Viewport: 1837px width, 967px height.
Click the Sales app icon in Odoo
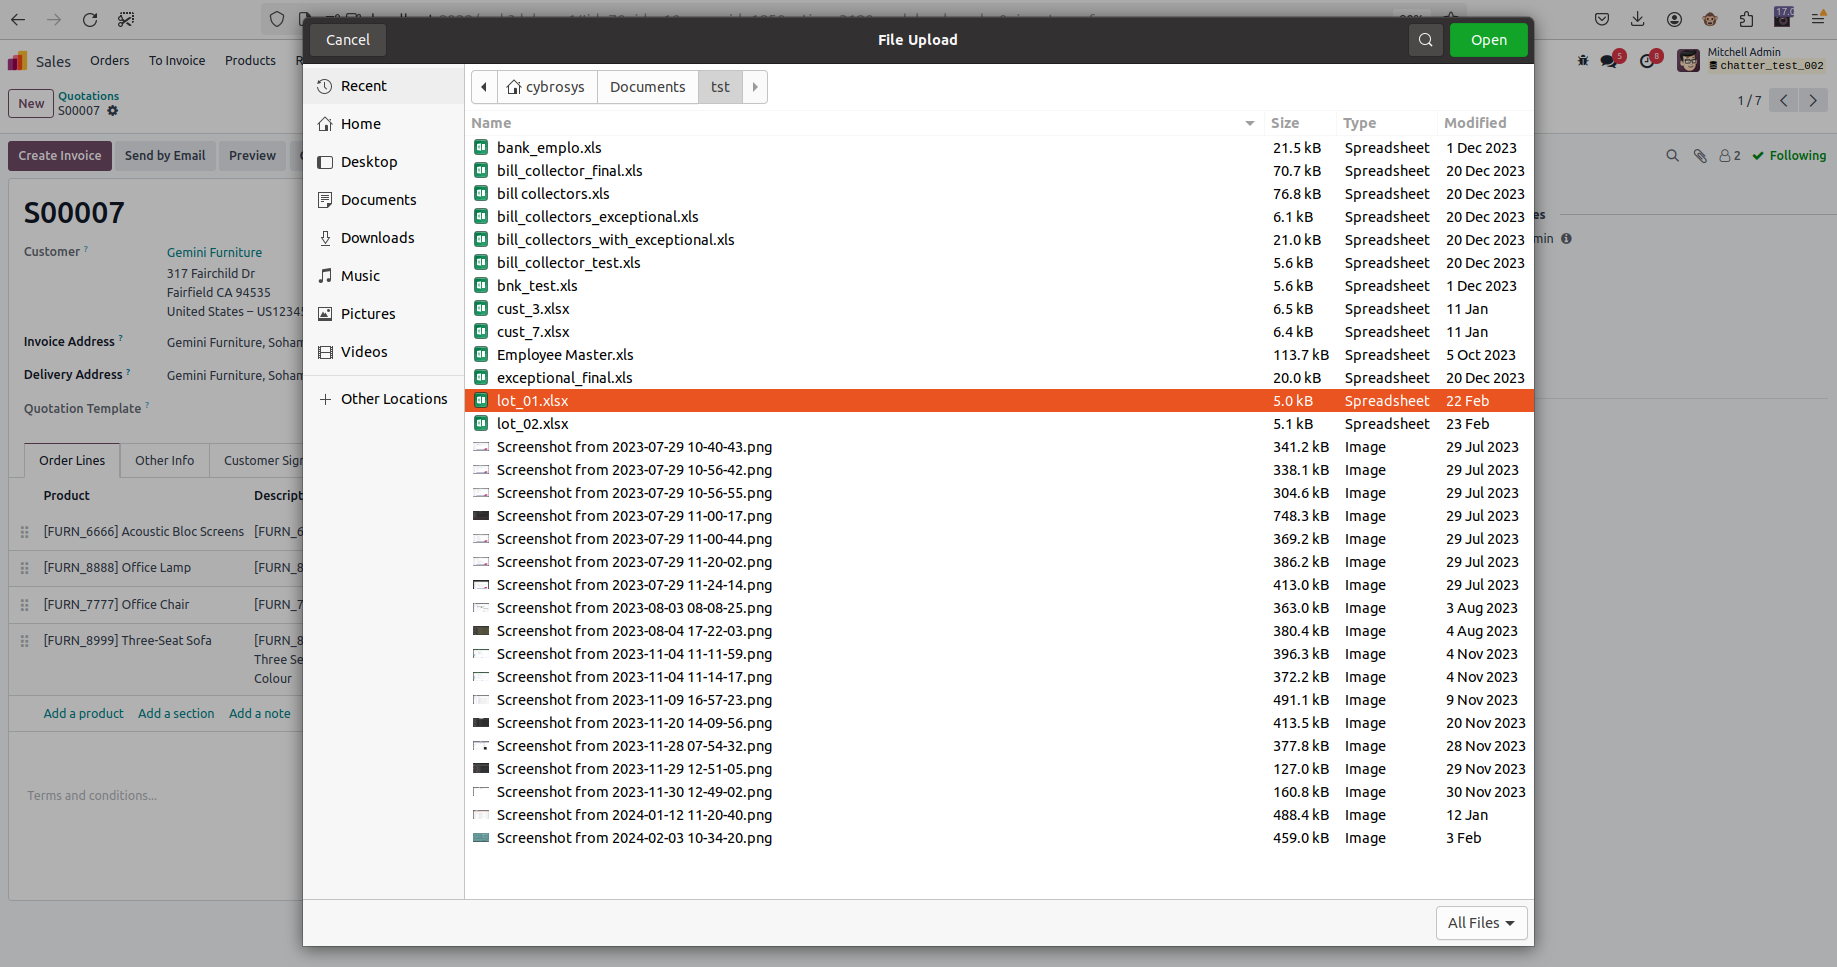pyautogui.click(x=18, y=61)
